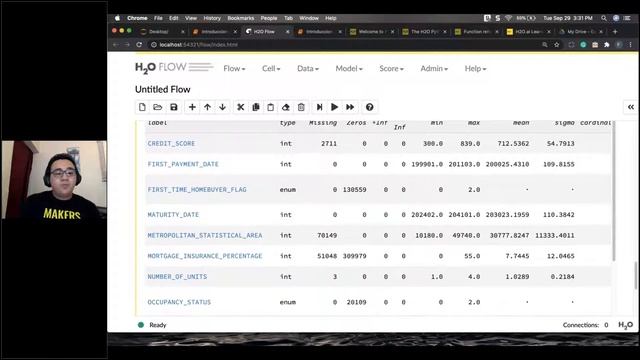Reload the page with the refresh icon
This screenshot has width=640, height=360.
(x=139, y=44)
